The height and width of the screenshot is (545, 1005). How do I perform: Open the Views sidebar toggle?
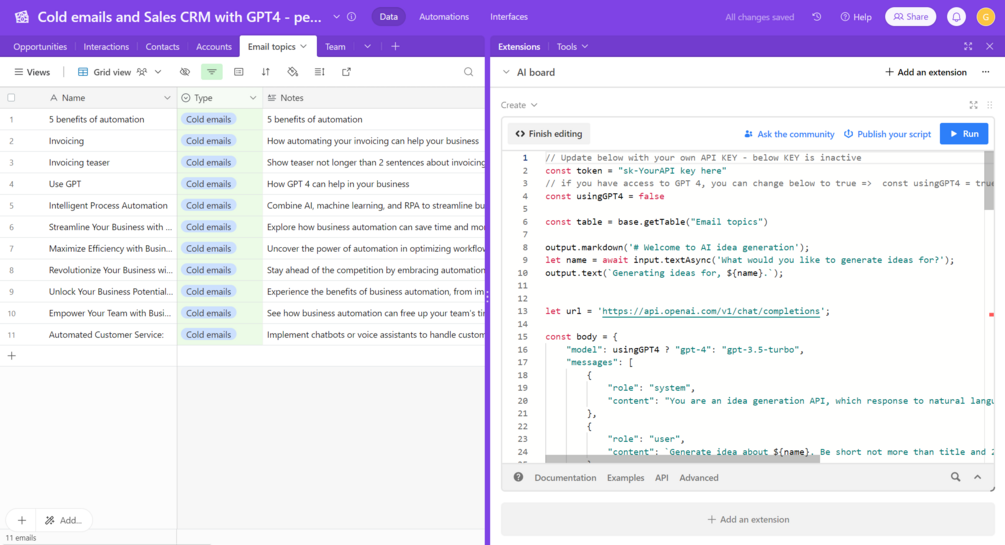click(32, 72)
